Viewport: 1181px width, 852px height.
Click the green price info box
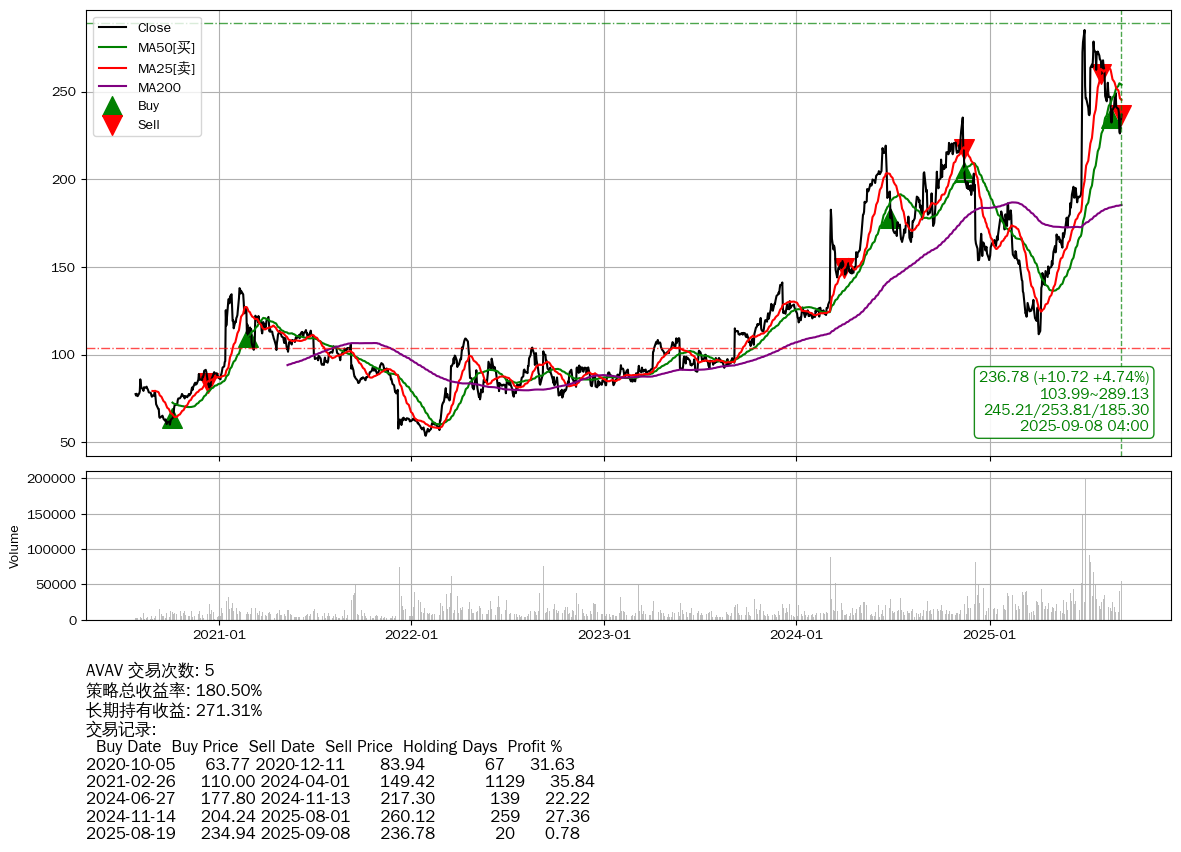[x=1063, y=401]
